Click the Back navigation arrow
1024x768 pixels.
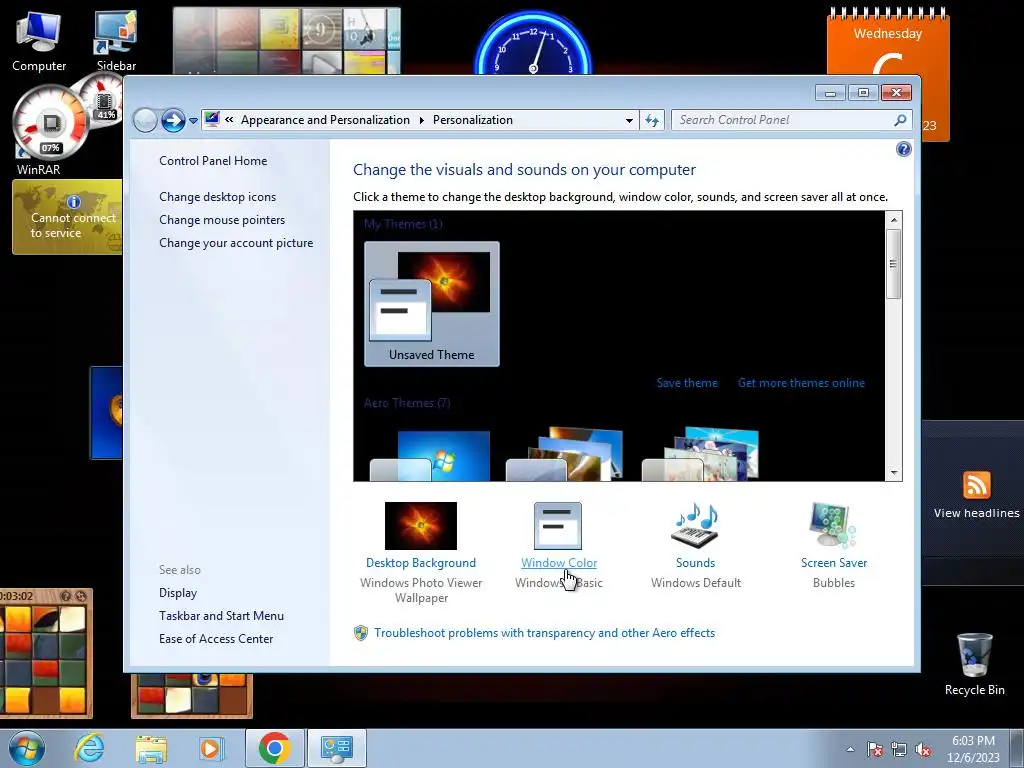click(145, 120)
